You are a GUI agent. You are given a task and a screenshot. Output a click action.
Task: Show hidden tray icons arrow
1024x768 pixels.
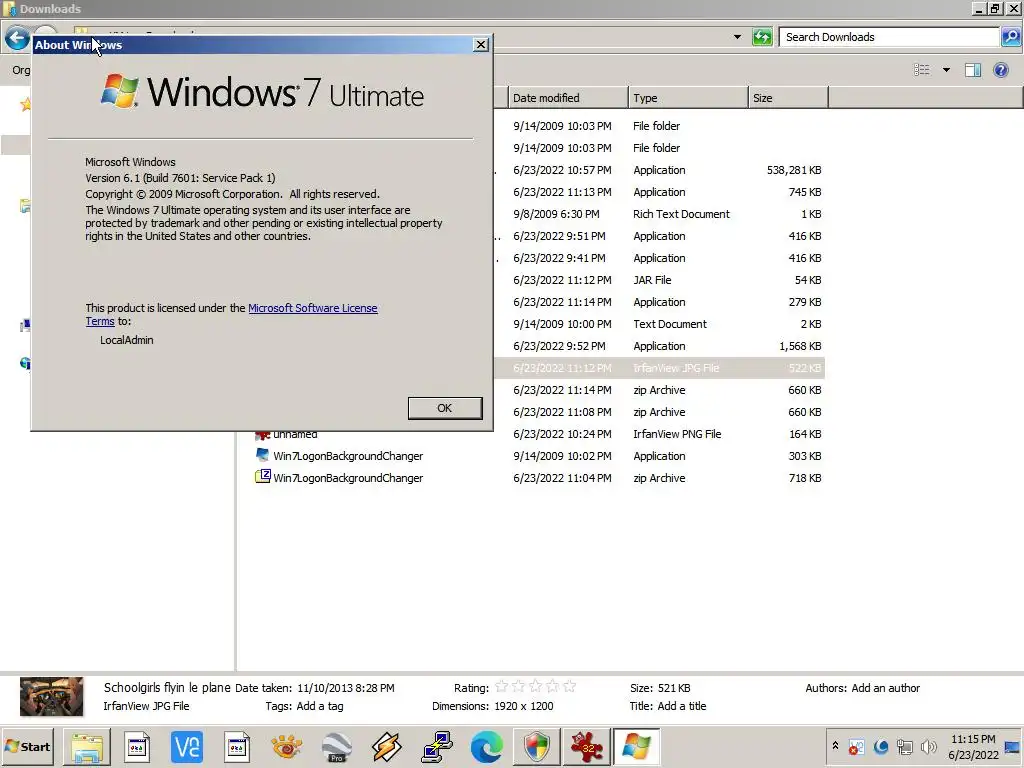(835, 746)
